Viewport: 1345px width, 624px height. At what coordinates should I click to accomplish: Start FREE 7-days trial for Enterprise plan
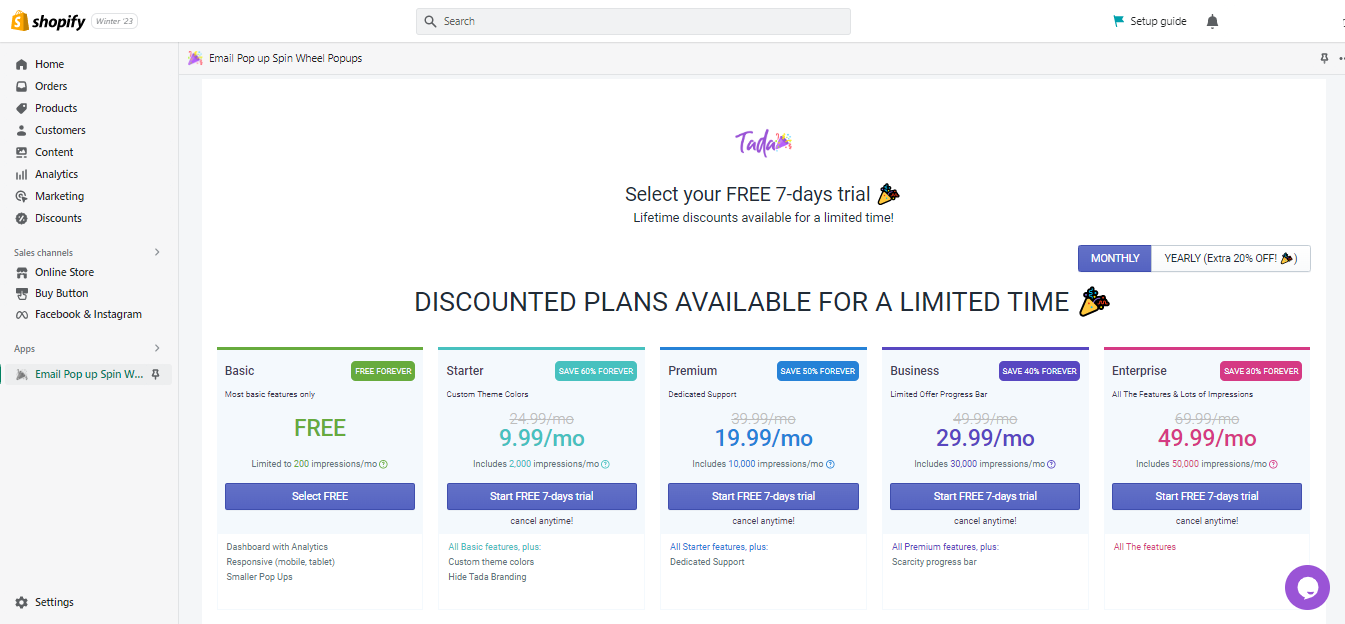click(x=1207, y=496)
